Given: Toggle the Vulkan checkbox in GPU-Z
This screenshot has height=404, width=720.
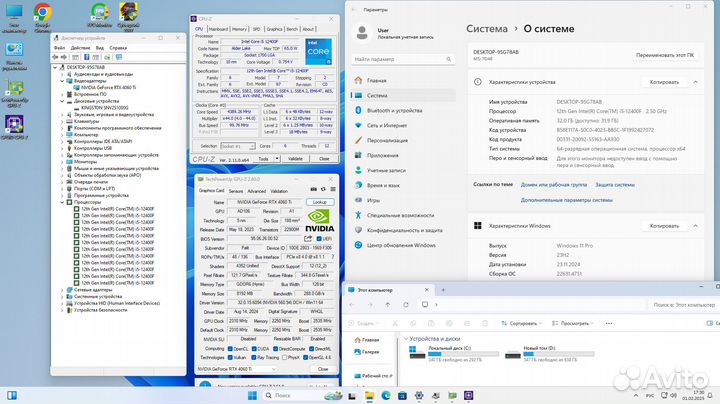Looking at the screenshot, I should (x=230, y=357).
